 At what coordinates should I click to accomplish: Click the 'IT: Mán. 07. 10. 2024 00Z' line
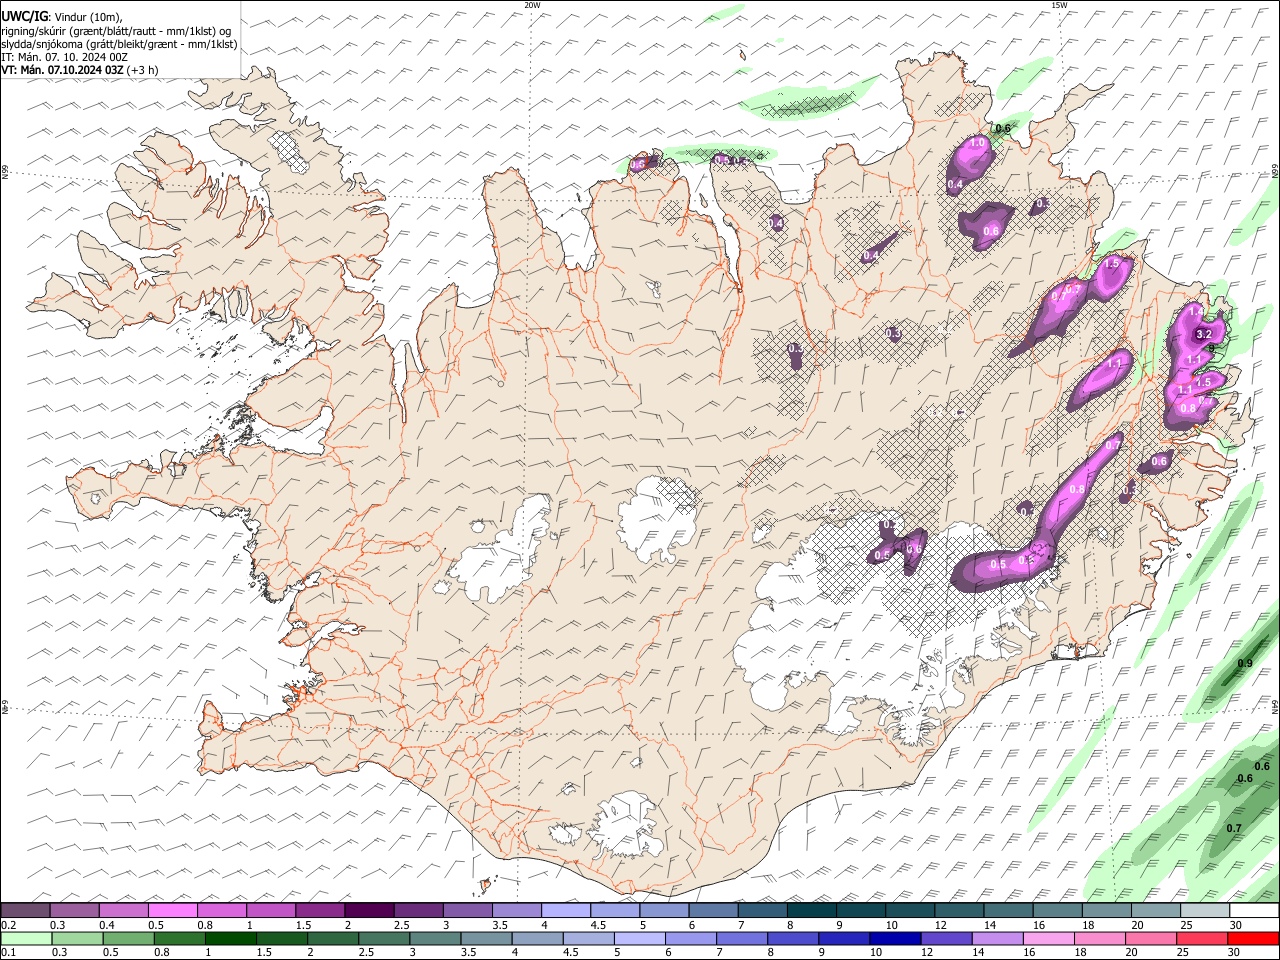click(64, 57)
